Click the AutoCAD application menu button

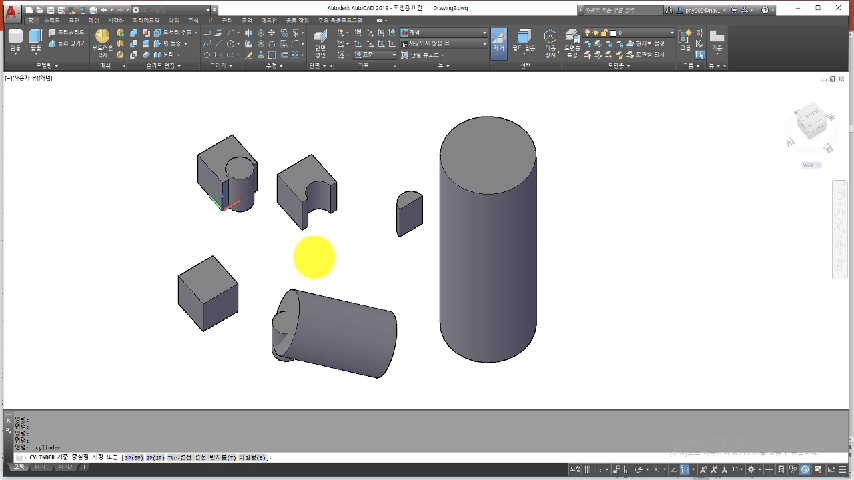[x=10, y=12]
